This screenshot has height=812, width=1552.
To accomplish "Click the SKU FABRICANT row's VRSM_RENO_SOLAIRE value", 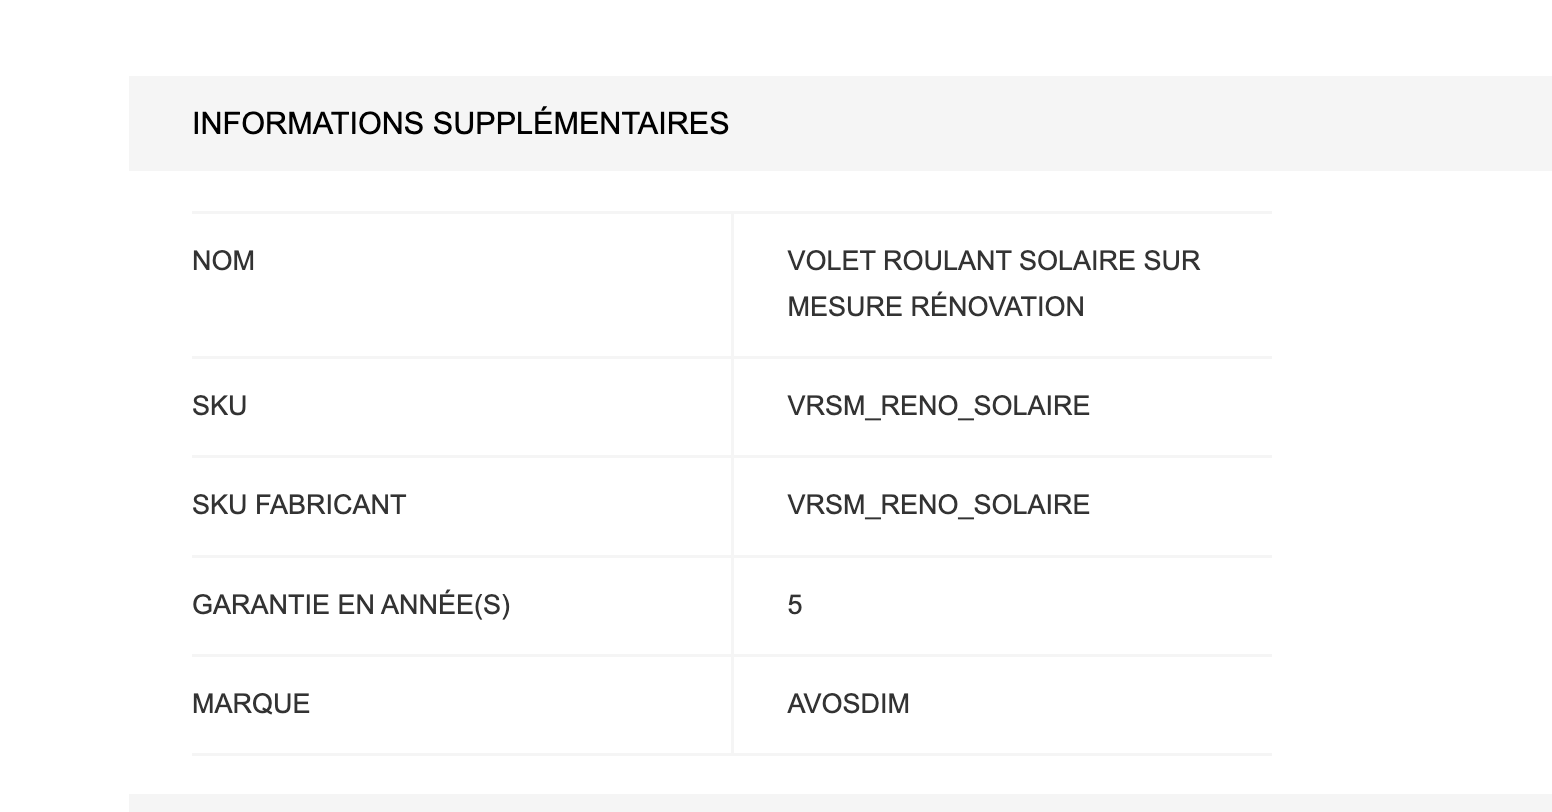I will (938, 505).
